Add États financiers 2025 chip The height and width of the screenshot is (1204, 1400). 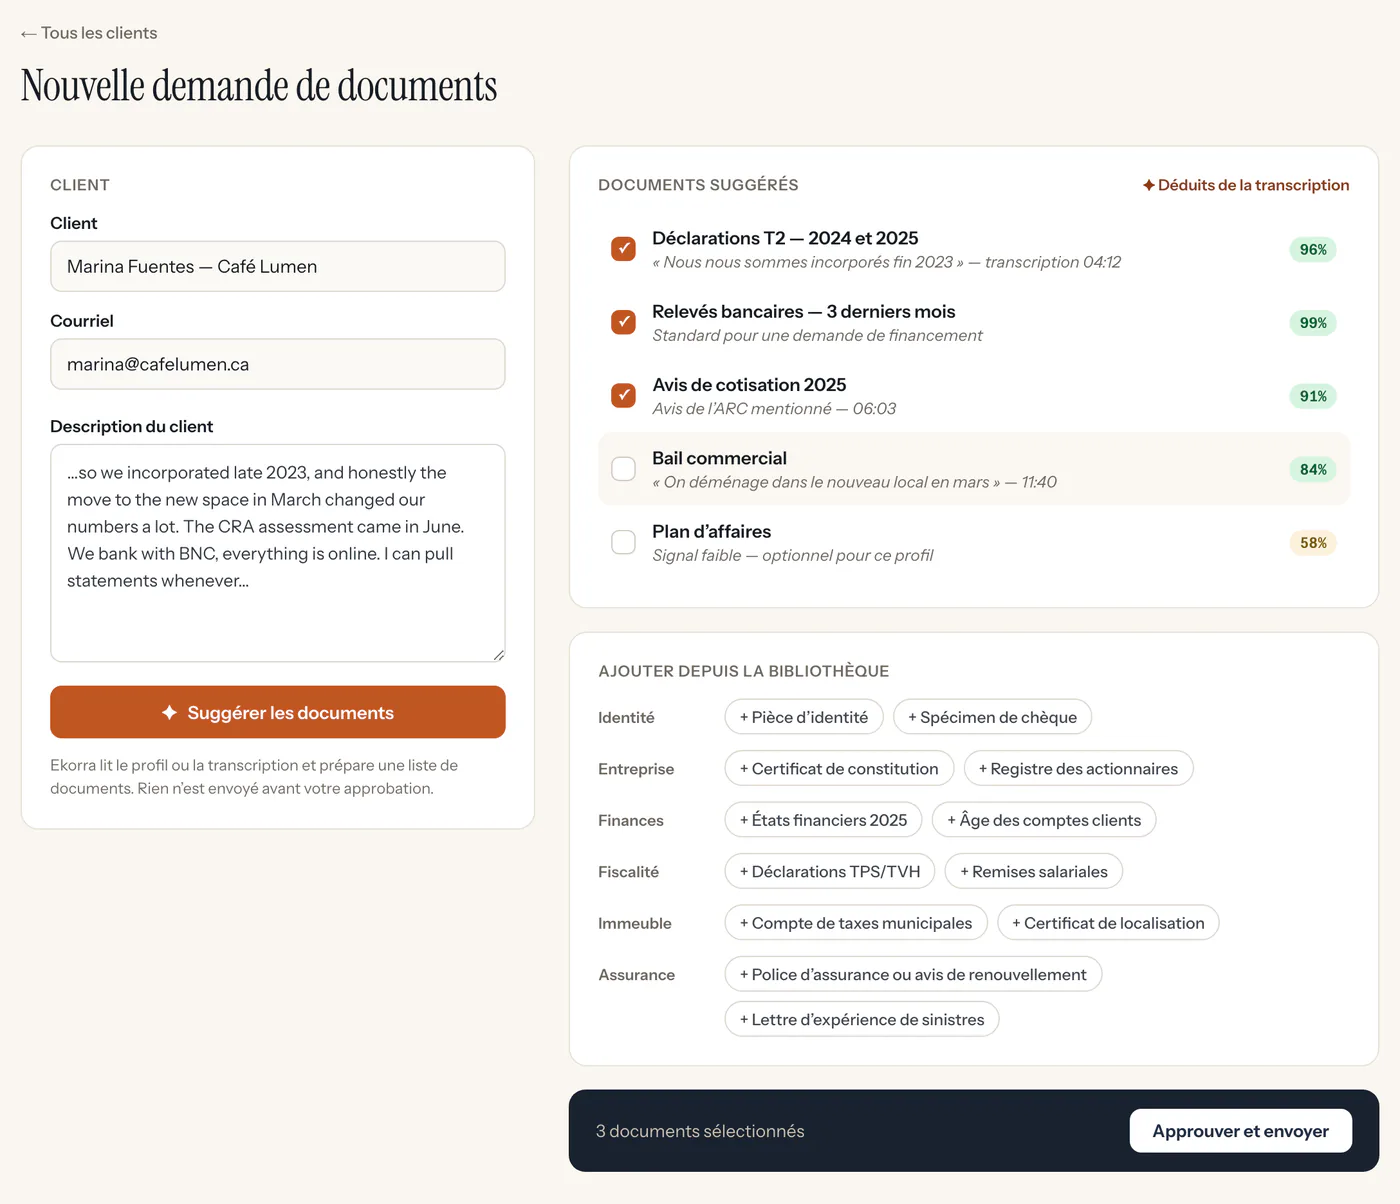(823, 820)
